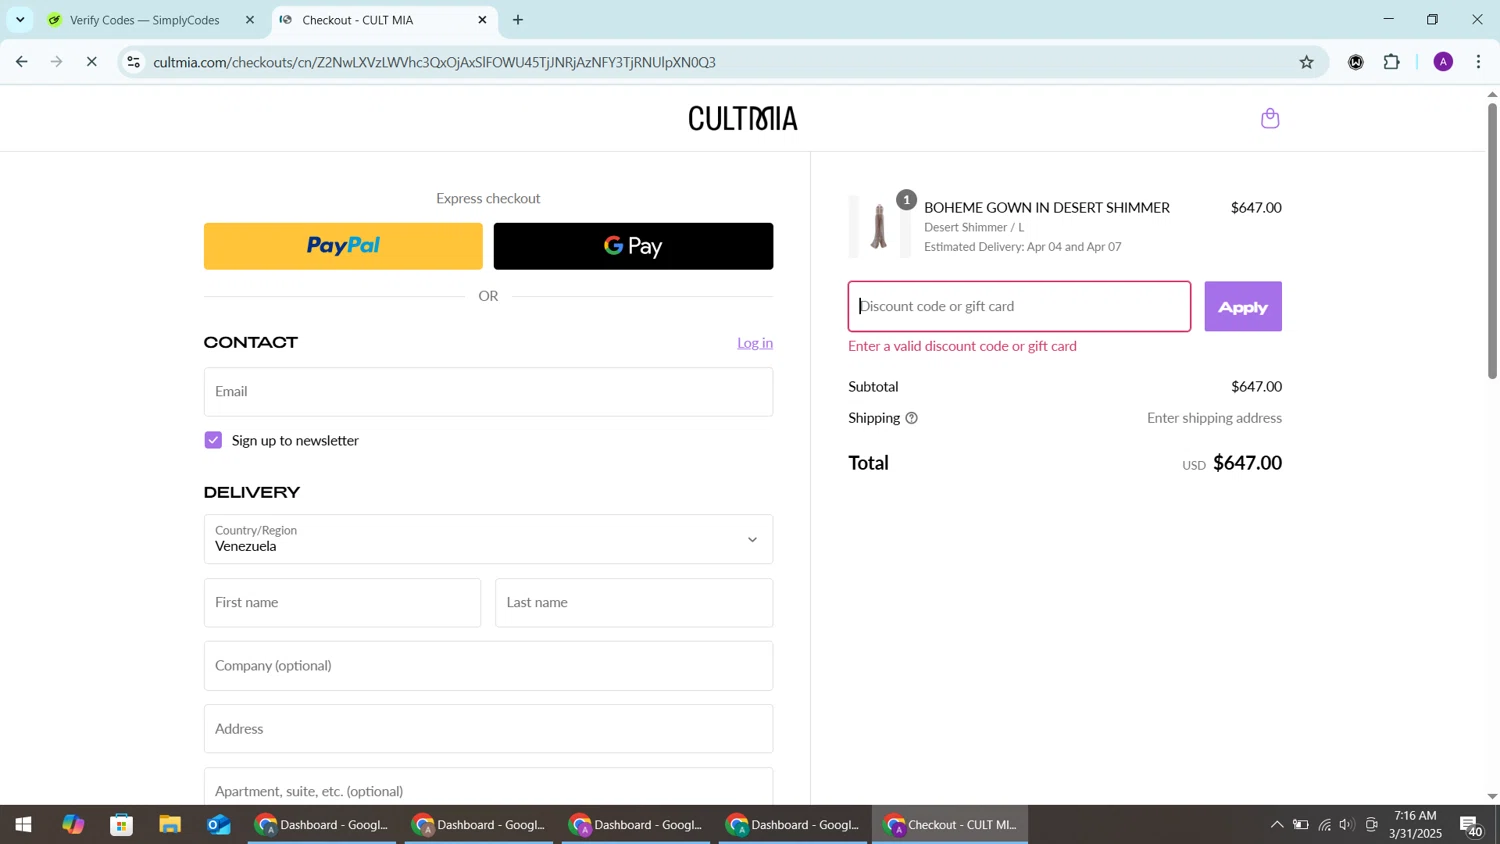The height and width of the screenshot is (844, 1500).
Task: Open the Windows Start menu
Action: click(x=23, y=825)
